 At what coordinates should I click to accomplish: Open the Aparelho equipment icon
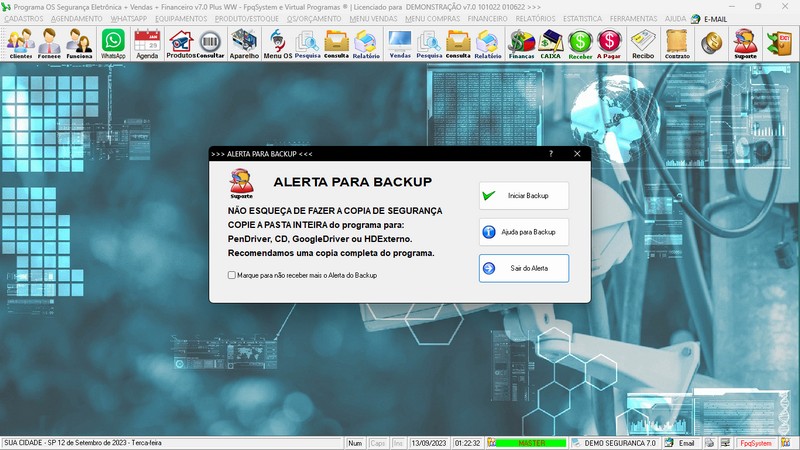[x=244, y=44]
